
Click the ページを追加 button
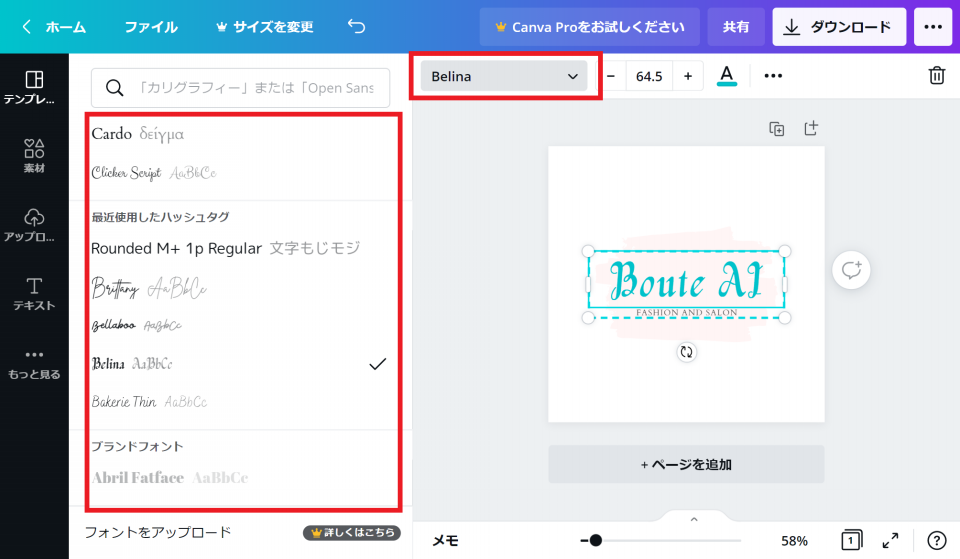point(686,464)
